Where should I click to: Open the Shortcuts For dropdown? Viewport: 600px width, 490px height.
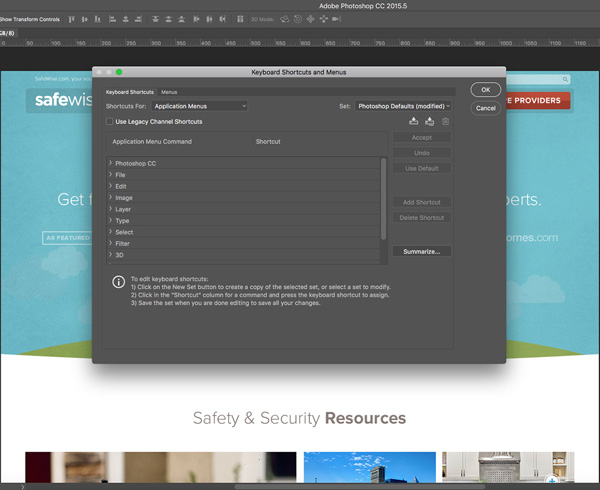point(199,106)
